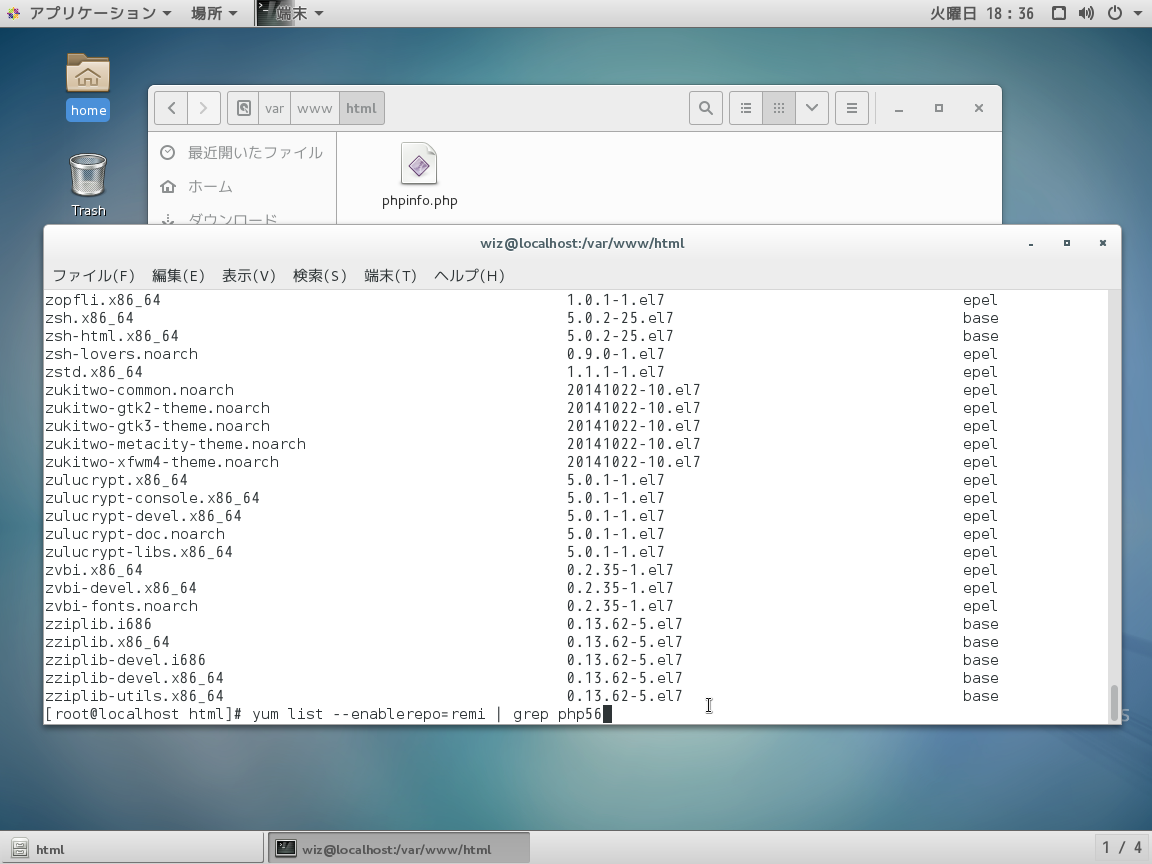Expand the system menu arrow
The image size is (1152, 864).
pos(1138,13)
